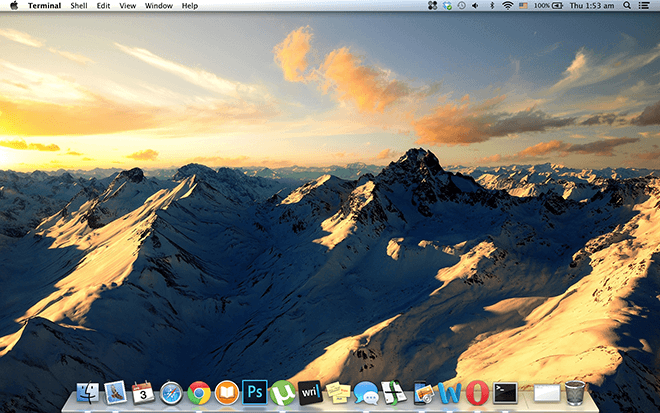Open the Trash in the dock
660x413 pixels.
pyautogui.click(x=574, y=392)
